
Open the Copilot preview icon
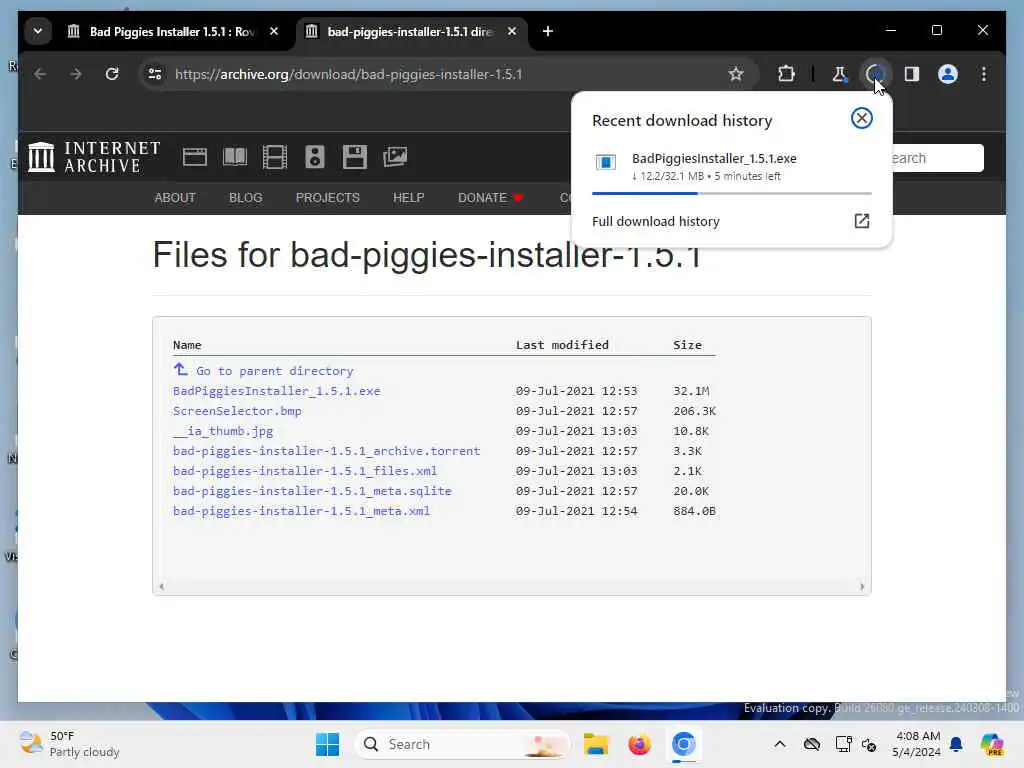click(x=992, y=744)
